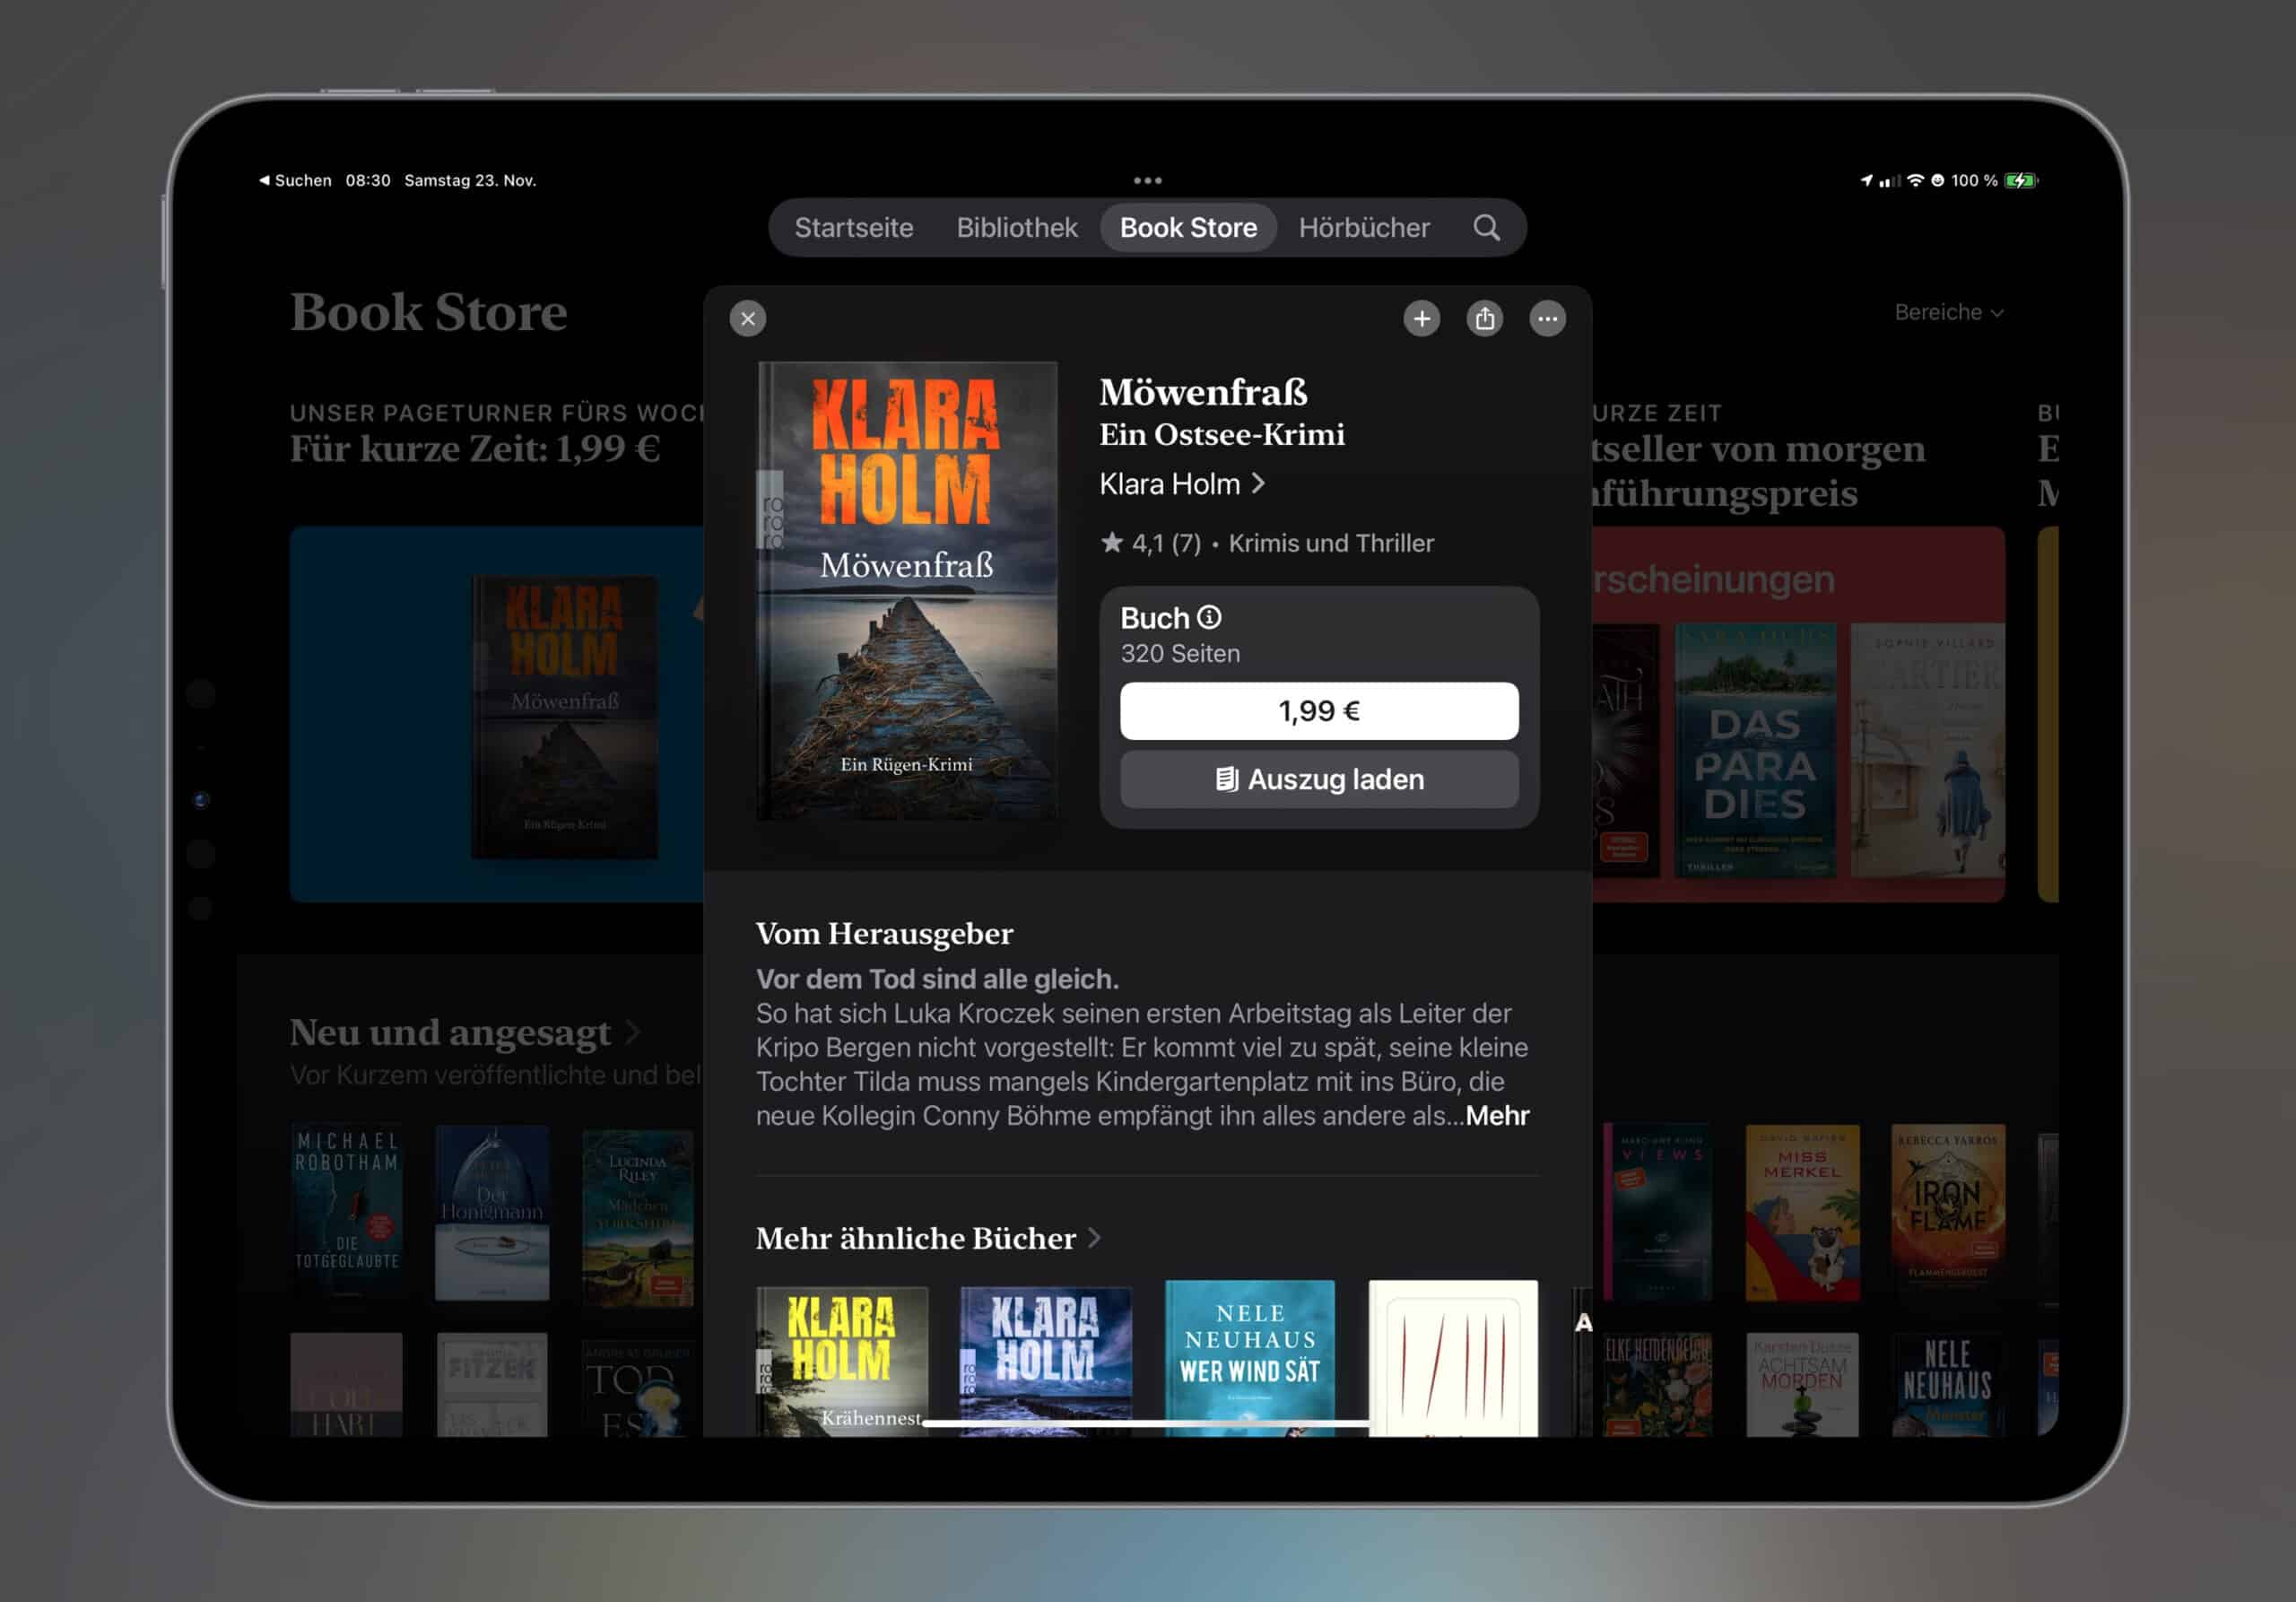The image size is (2296, 1602).
Task: Tap Auszug laden to download sample
Action: [1319, 779]
